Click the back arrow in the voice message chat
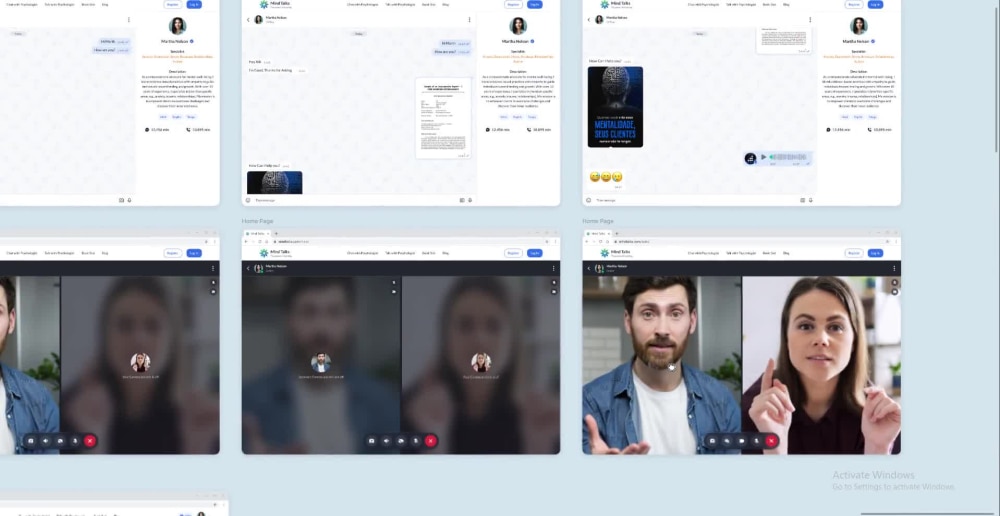Image resolution: width=1000 pixels, height=516 pixels. (589, 20)
